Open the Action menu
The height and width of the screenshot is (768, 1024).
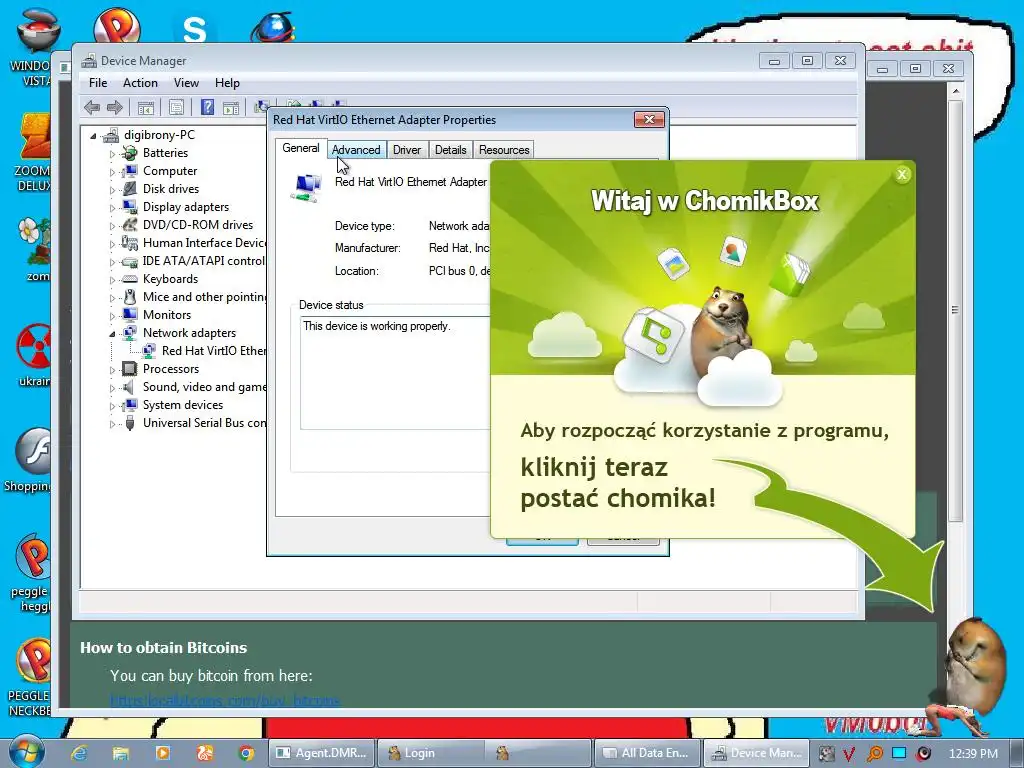click(x=140, y=83)
